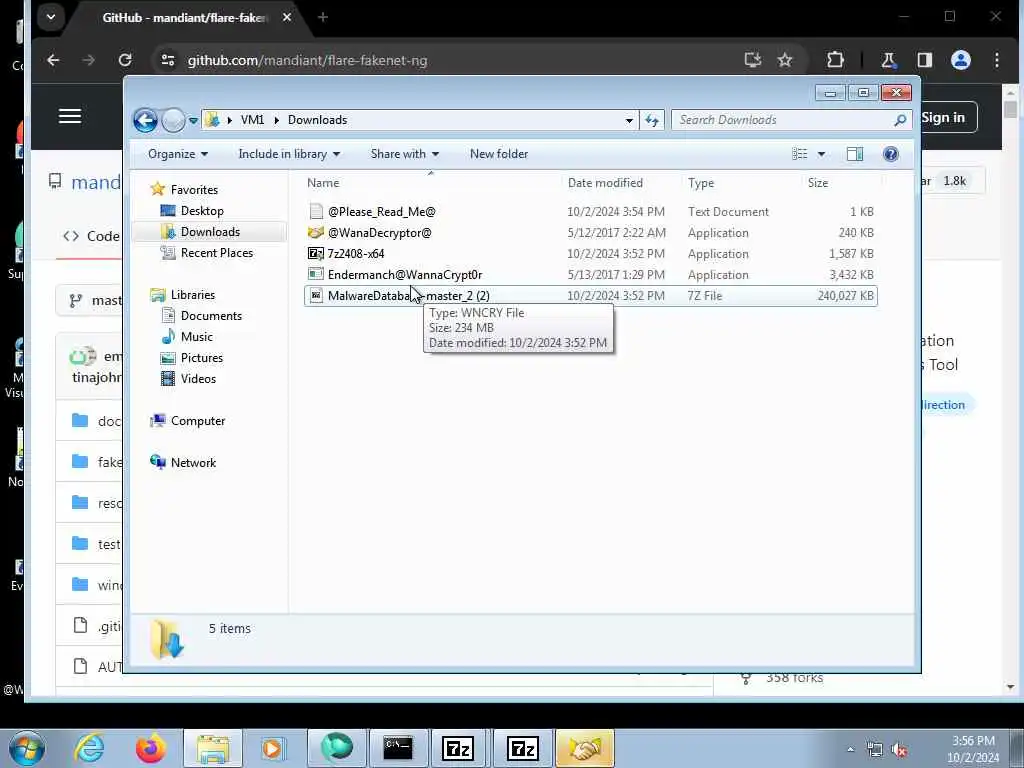Go back in the Chrome browser
Viewport: 1024px width, 768px height.
pyautogui.click(x=53, y=60)
